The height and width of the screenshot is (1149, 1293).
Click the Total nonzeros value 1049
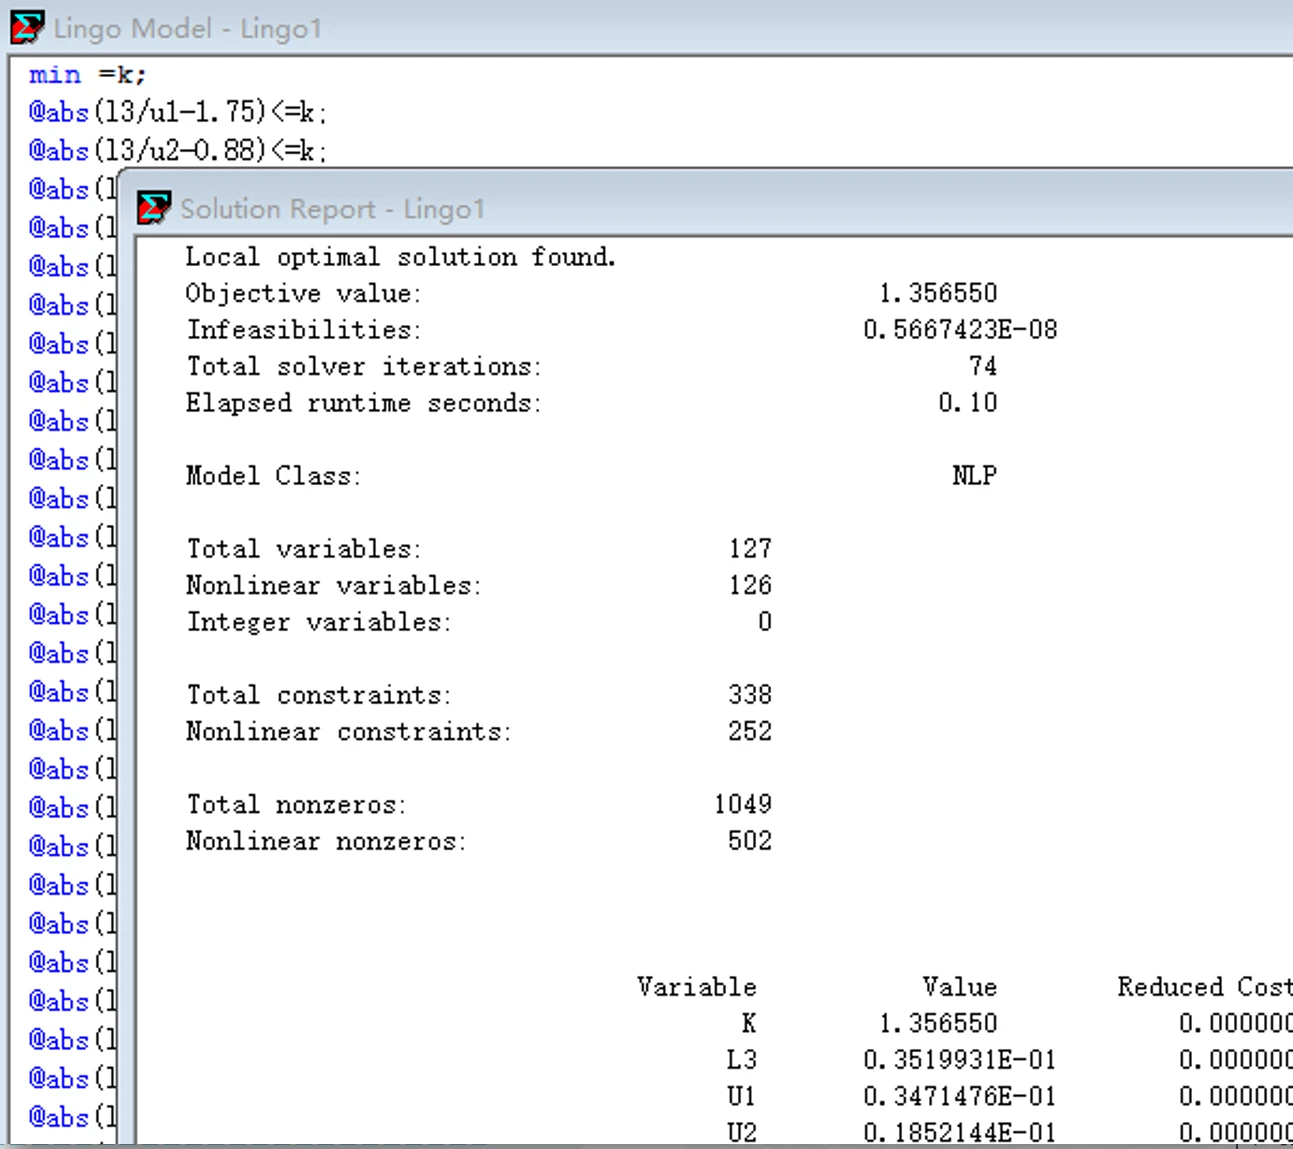point(743,805)
